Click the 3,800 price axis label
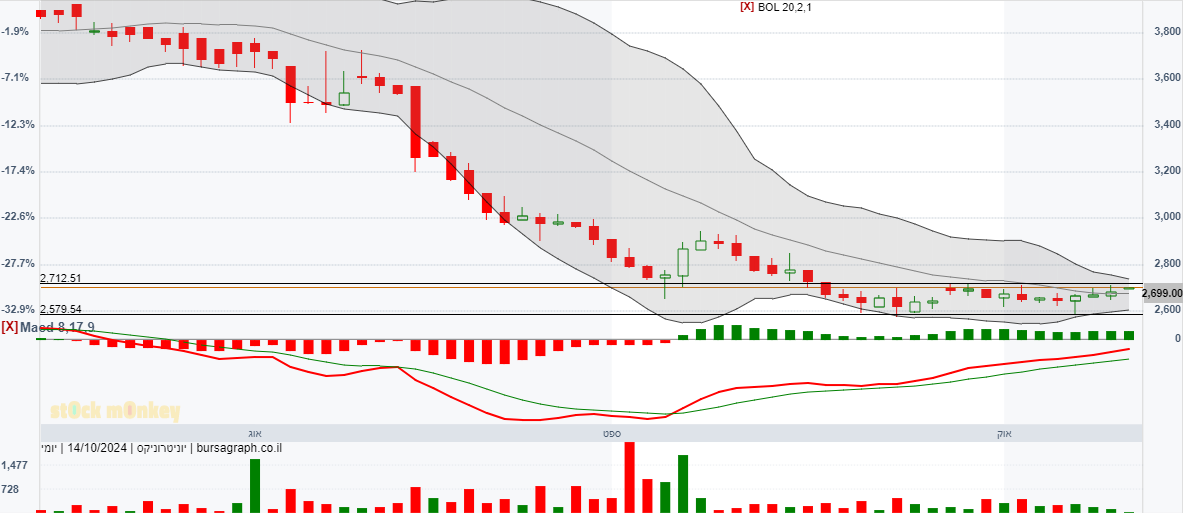The height and width of the screenshot is (513, 1183). (1167, 32)
